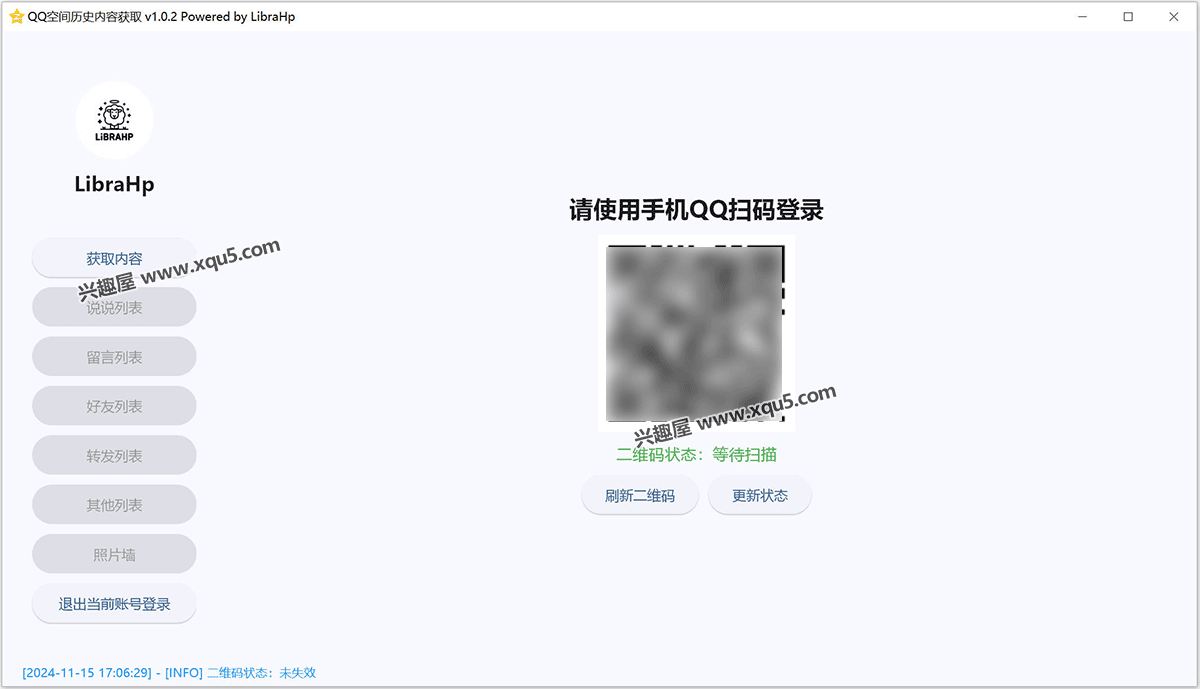Open the 照片墙 photo wall

114,554
